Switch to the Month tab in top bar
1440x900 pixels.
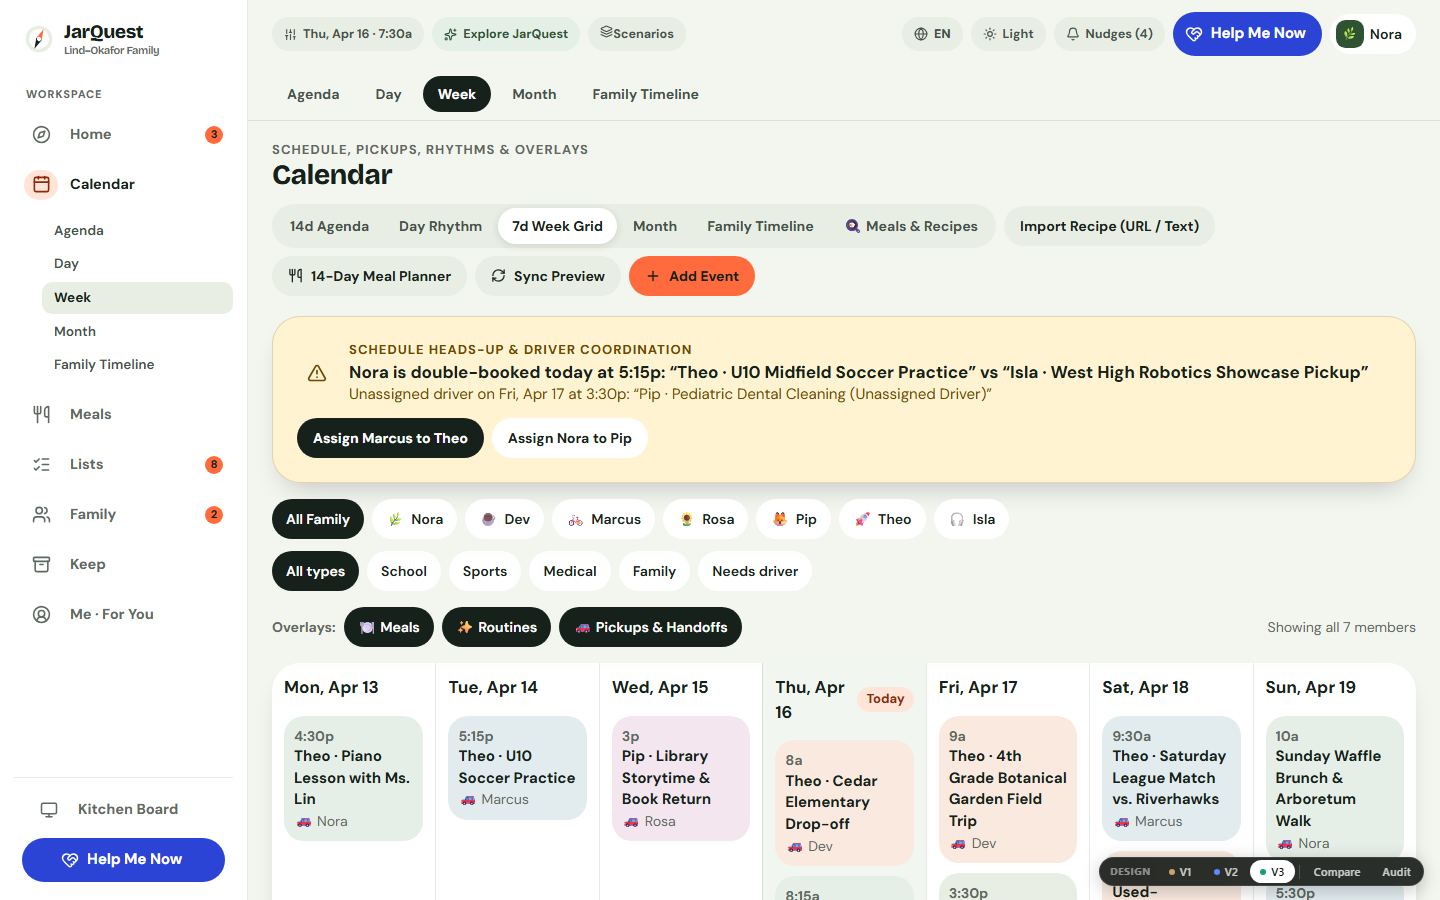point(534,94)
